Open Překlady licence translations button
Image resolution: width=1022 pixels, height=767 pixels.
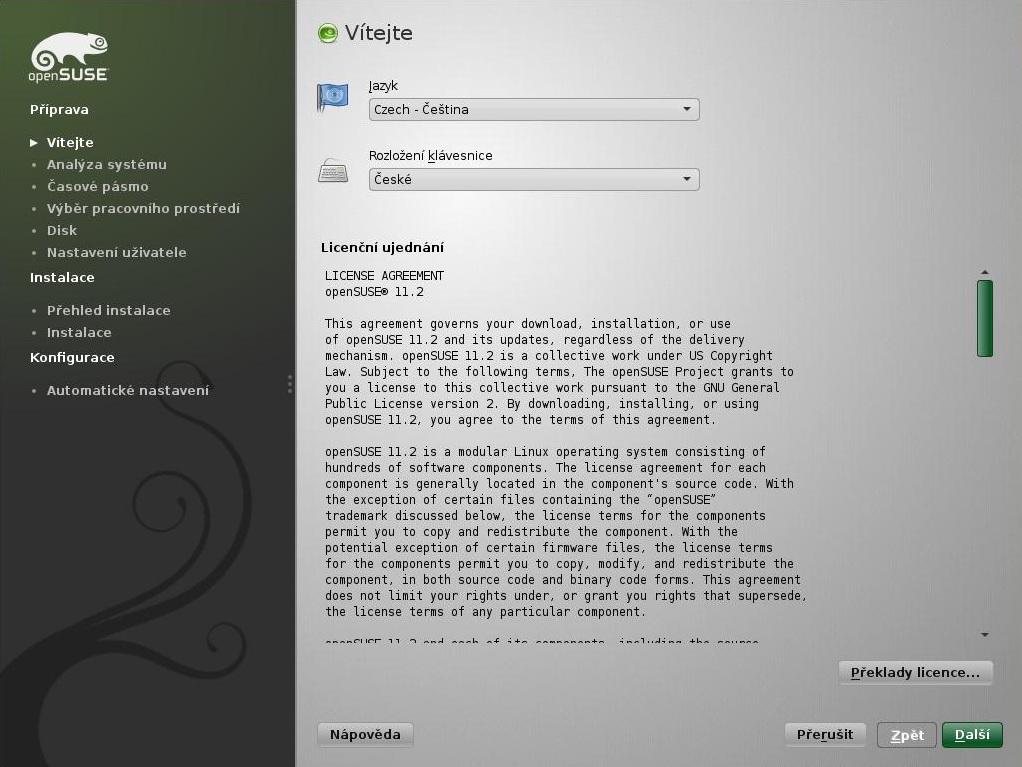pos(915,673)
